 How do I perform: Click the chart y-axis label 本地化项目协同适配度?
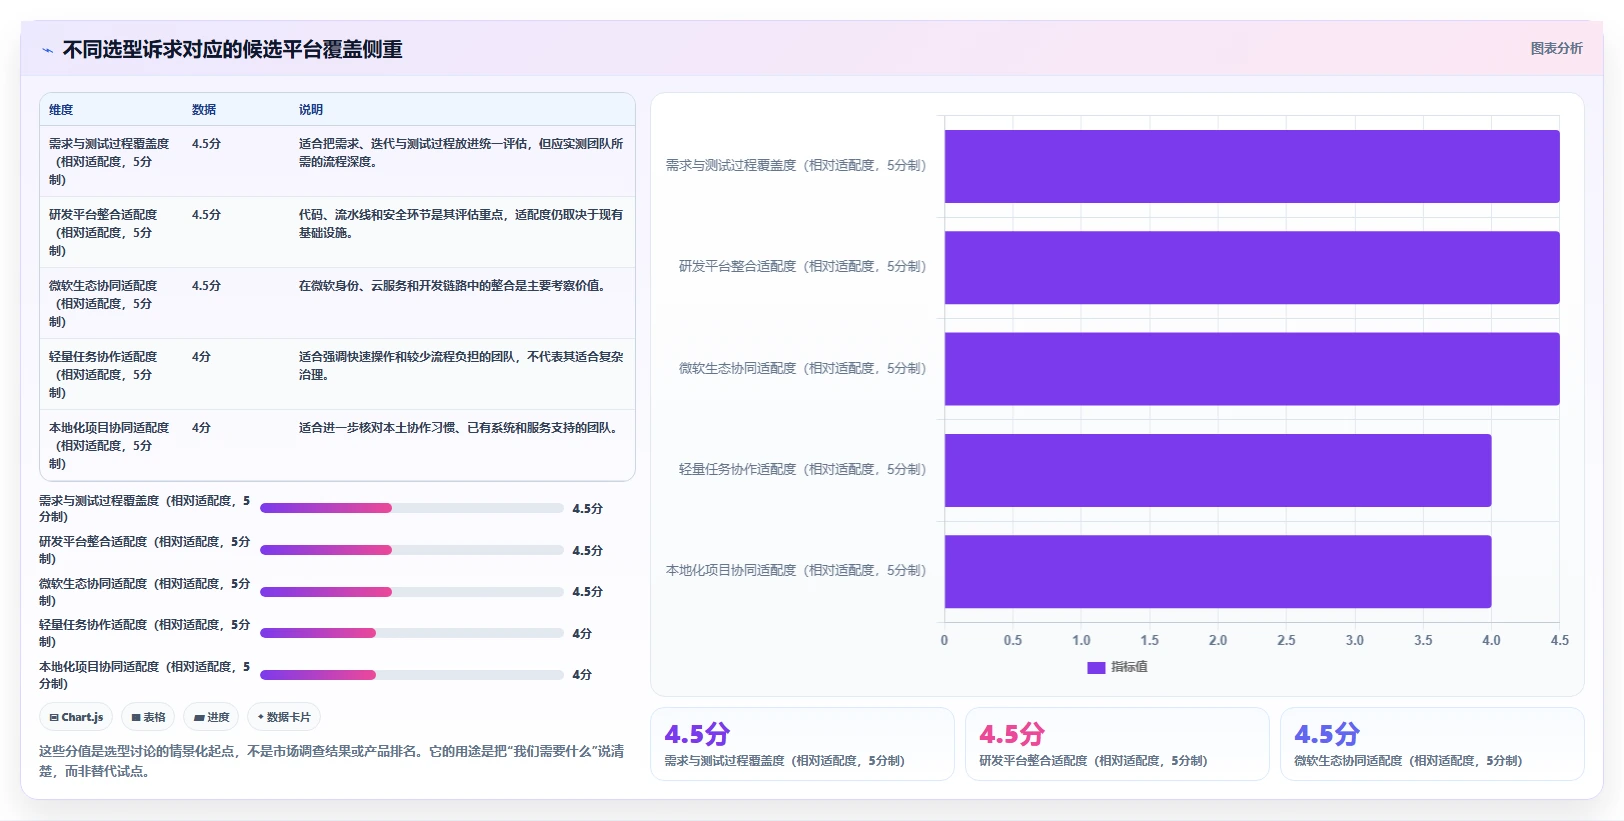796,571
